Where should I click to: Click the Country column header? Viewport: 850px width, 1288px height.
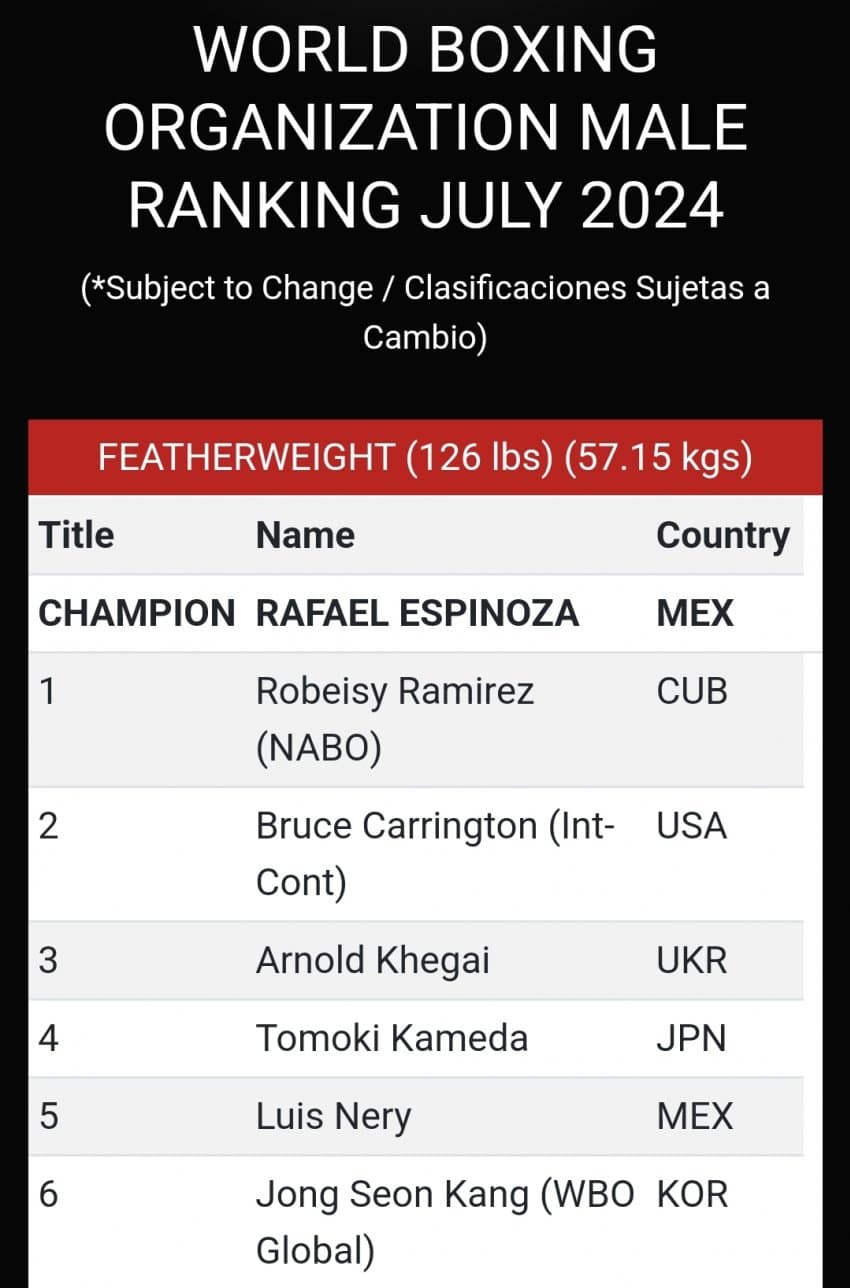tap(722, 535)
